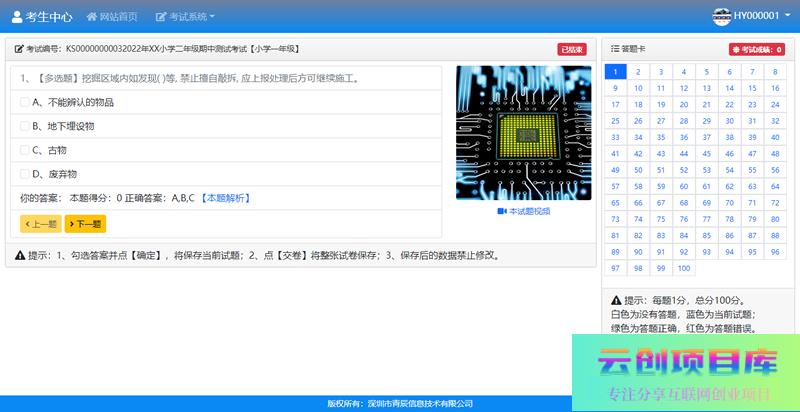Jump to question 80
Viewport: 800px width, 412px height.
776,219
